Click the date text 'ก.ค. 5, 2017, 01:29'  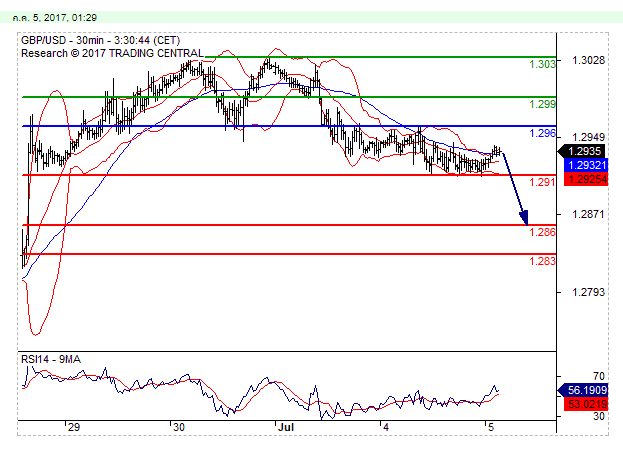pos(55,17)
